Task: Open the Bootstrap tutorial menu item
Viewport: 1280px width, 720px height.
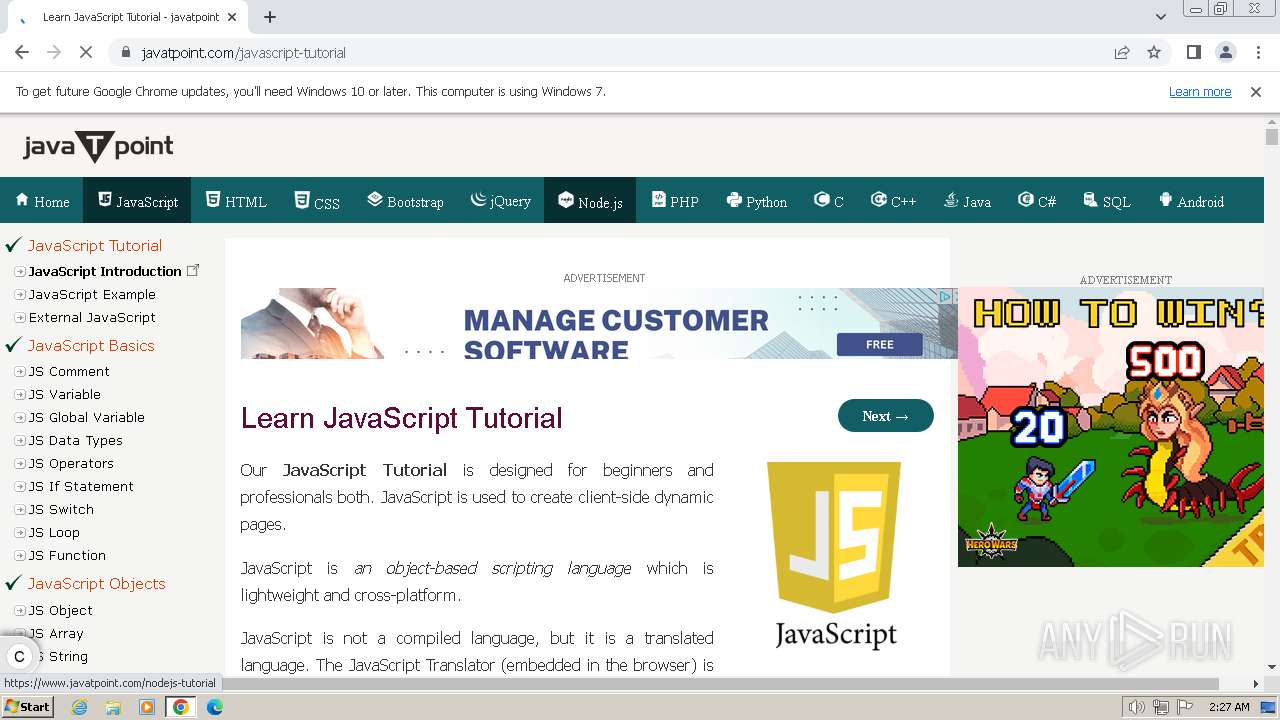Action: click(405, 201)
